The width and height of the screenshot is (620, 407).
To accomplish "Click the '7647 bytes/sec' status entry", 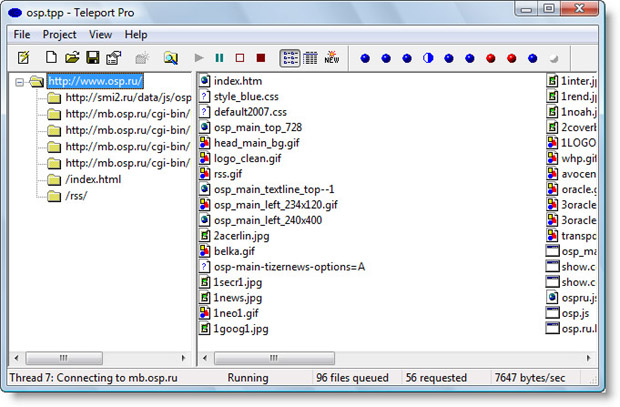I will [x=529, y=378].
